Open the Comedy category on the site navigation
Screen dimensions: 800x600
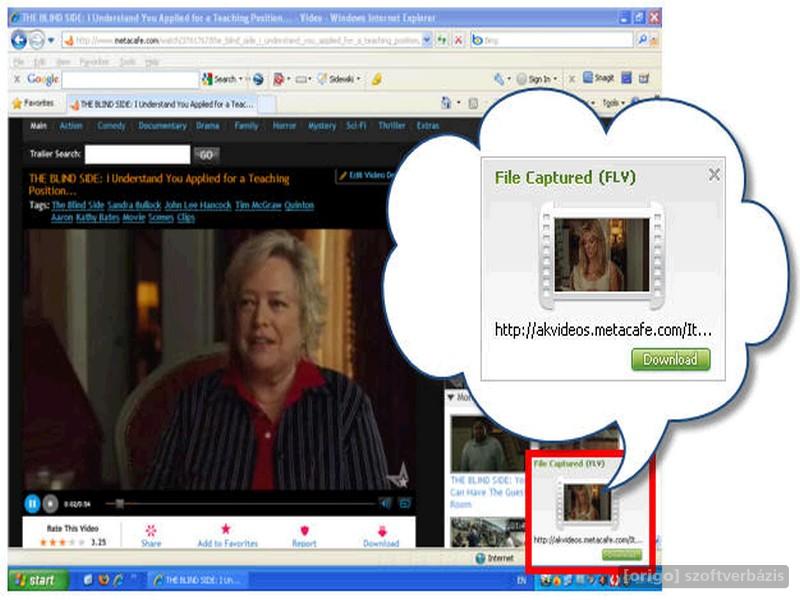[111, 126]
